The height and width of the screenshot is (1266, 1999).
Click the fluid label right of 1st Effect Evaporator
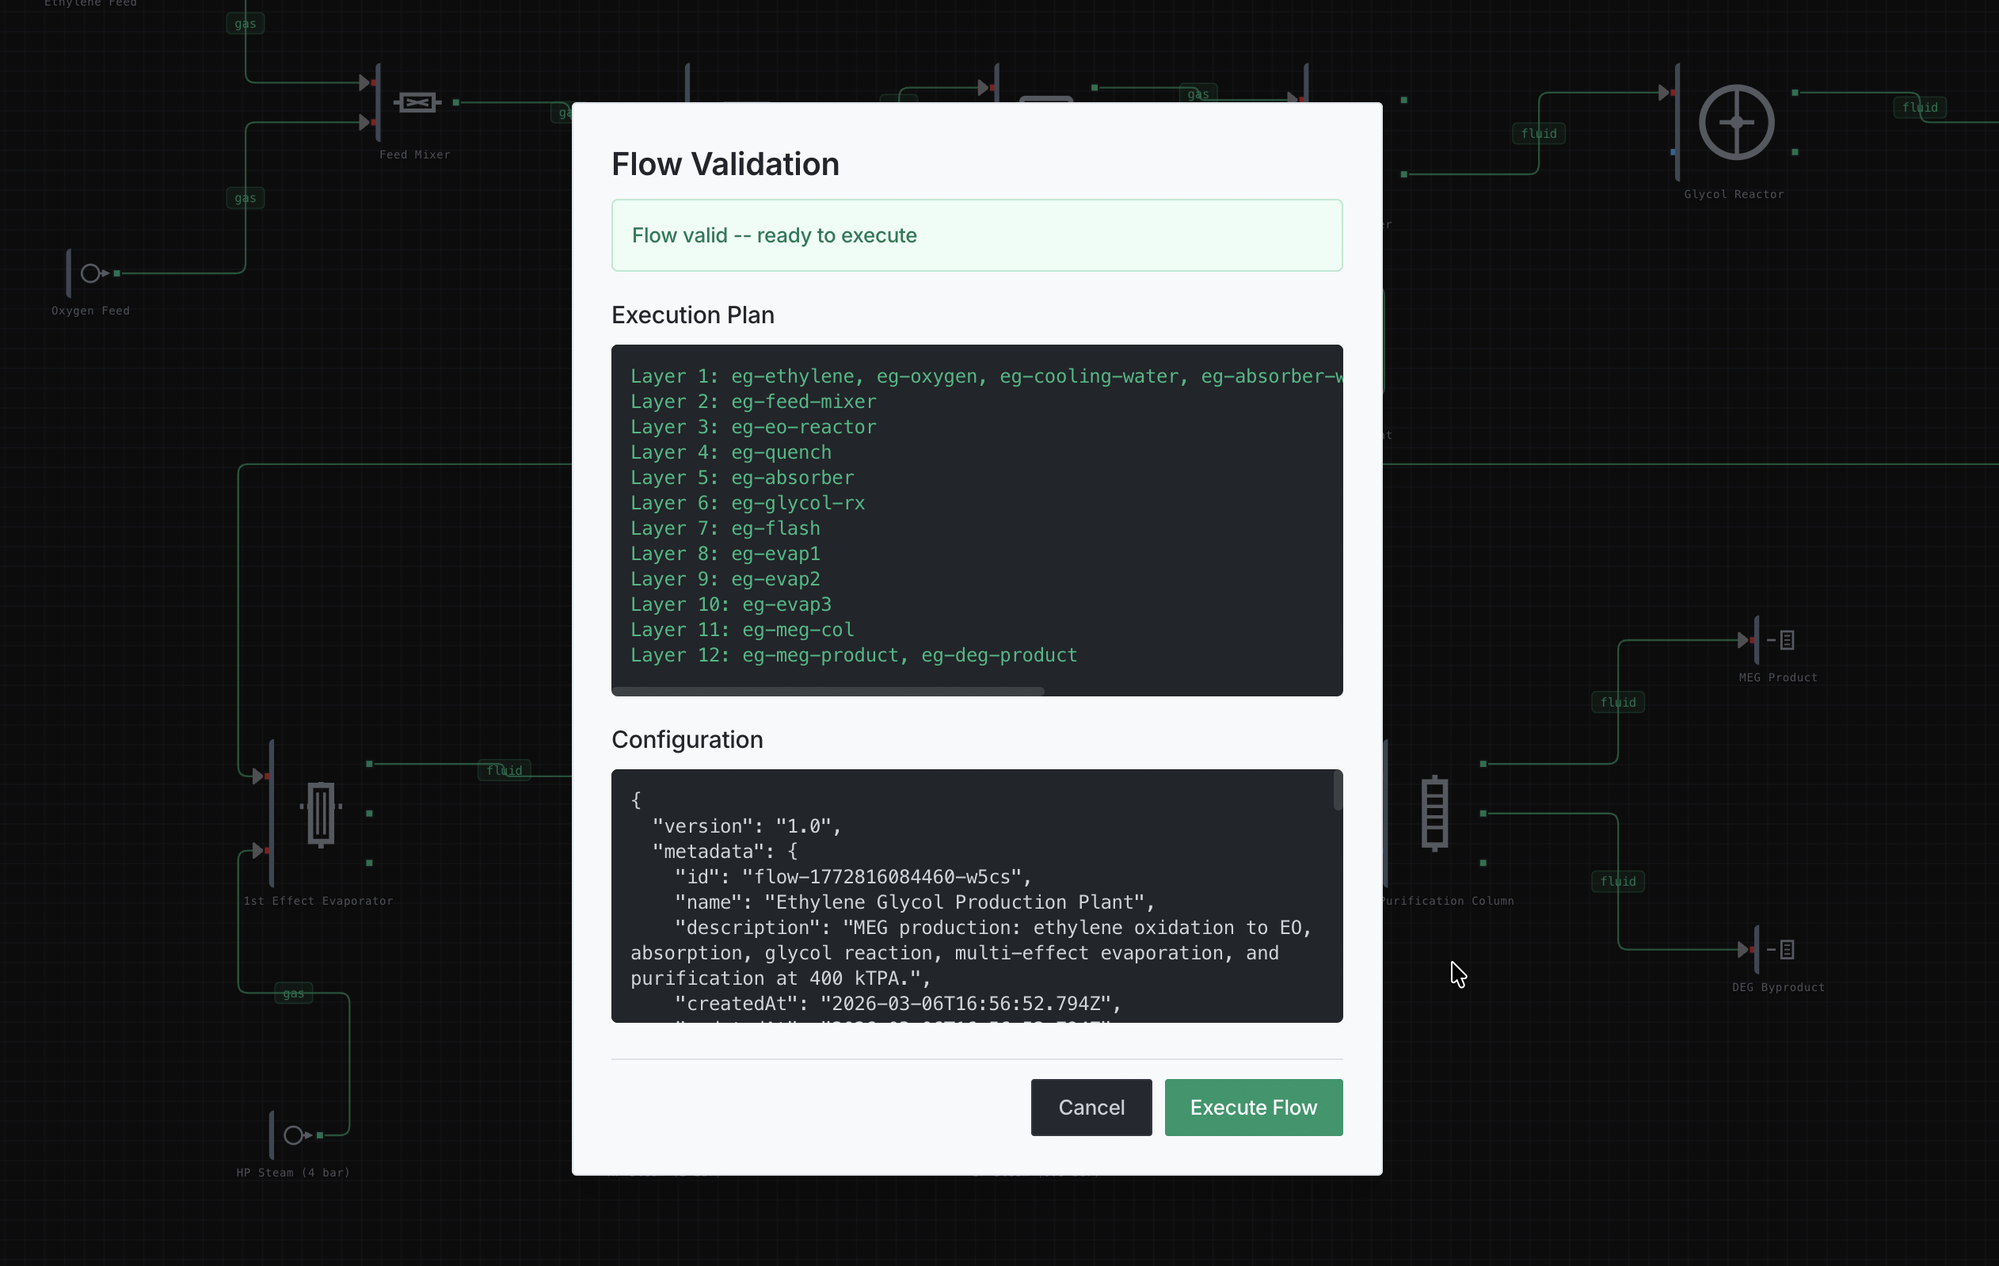[x=504, y=770]
